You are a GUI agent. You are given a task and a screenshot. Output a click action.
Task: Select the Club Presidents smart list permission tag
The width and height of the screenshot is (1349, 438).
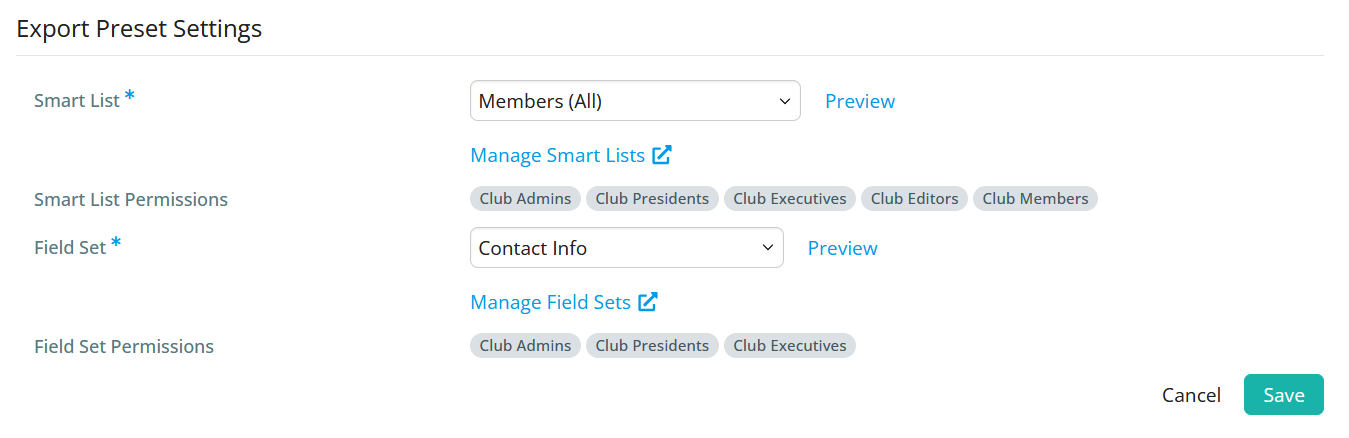click(x=652, y=199)
